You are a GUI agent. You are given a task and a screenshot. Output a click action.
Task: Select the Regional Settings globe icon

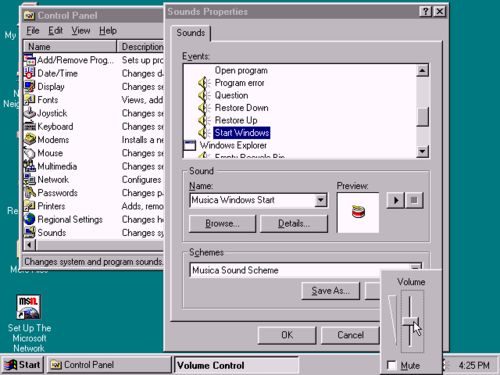(x=30, y=219)
